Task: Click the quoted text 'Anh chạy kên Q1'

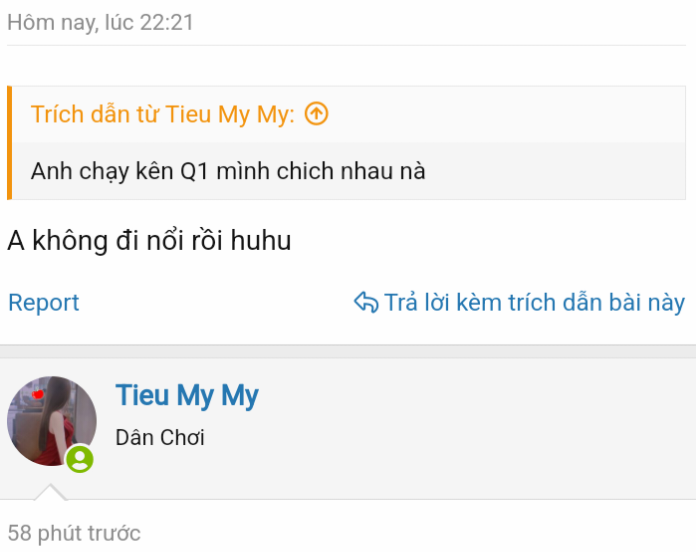Action: [120, 171]
